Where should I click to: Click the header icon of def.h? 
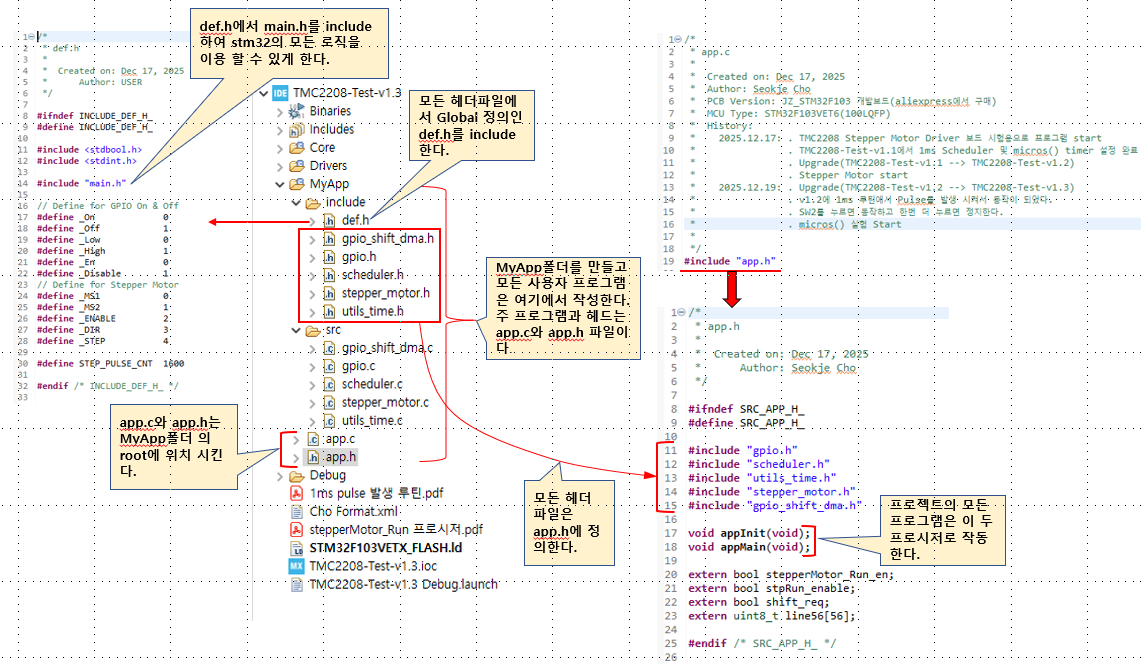pos(330,220)
